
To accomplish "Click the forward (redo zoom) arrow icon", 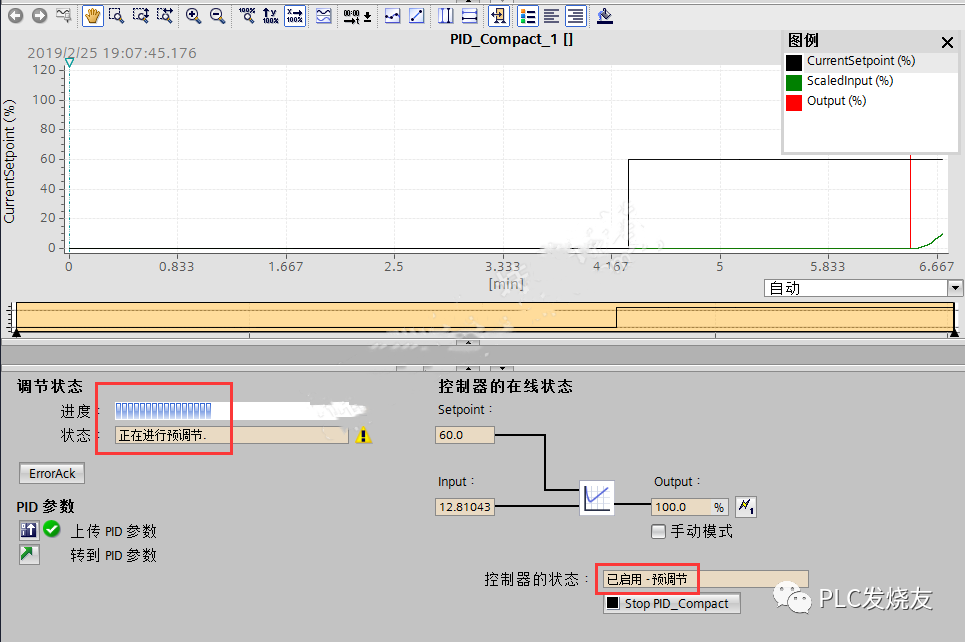I will coord(39,15).
